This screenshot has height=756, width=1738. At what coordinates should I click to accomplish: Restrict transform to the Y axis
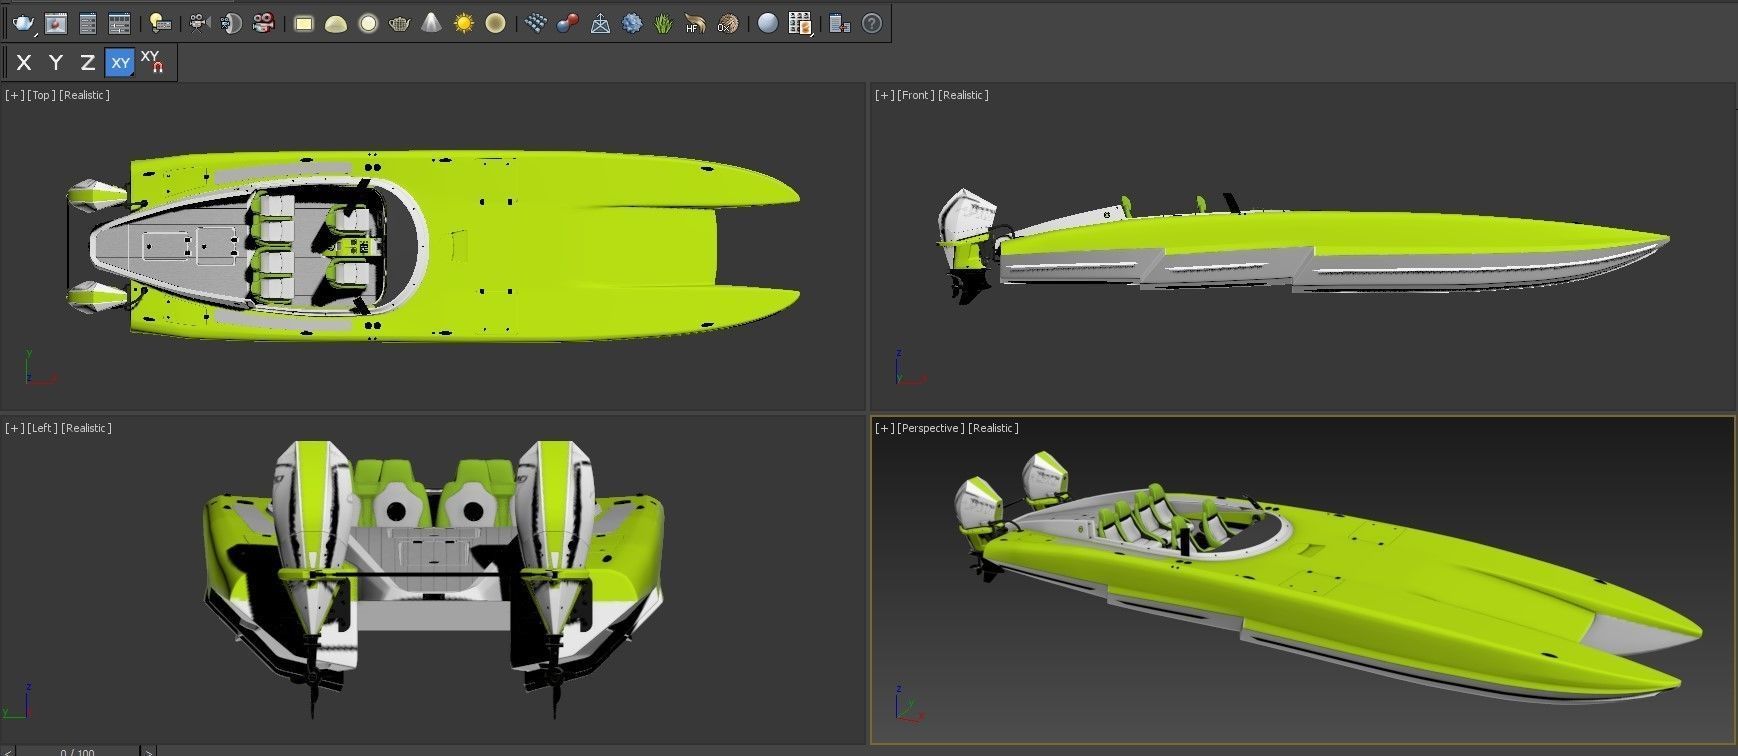point(56,63)
